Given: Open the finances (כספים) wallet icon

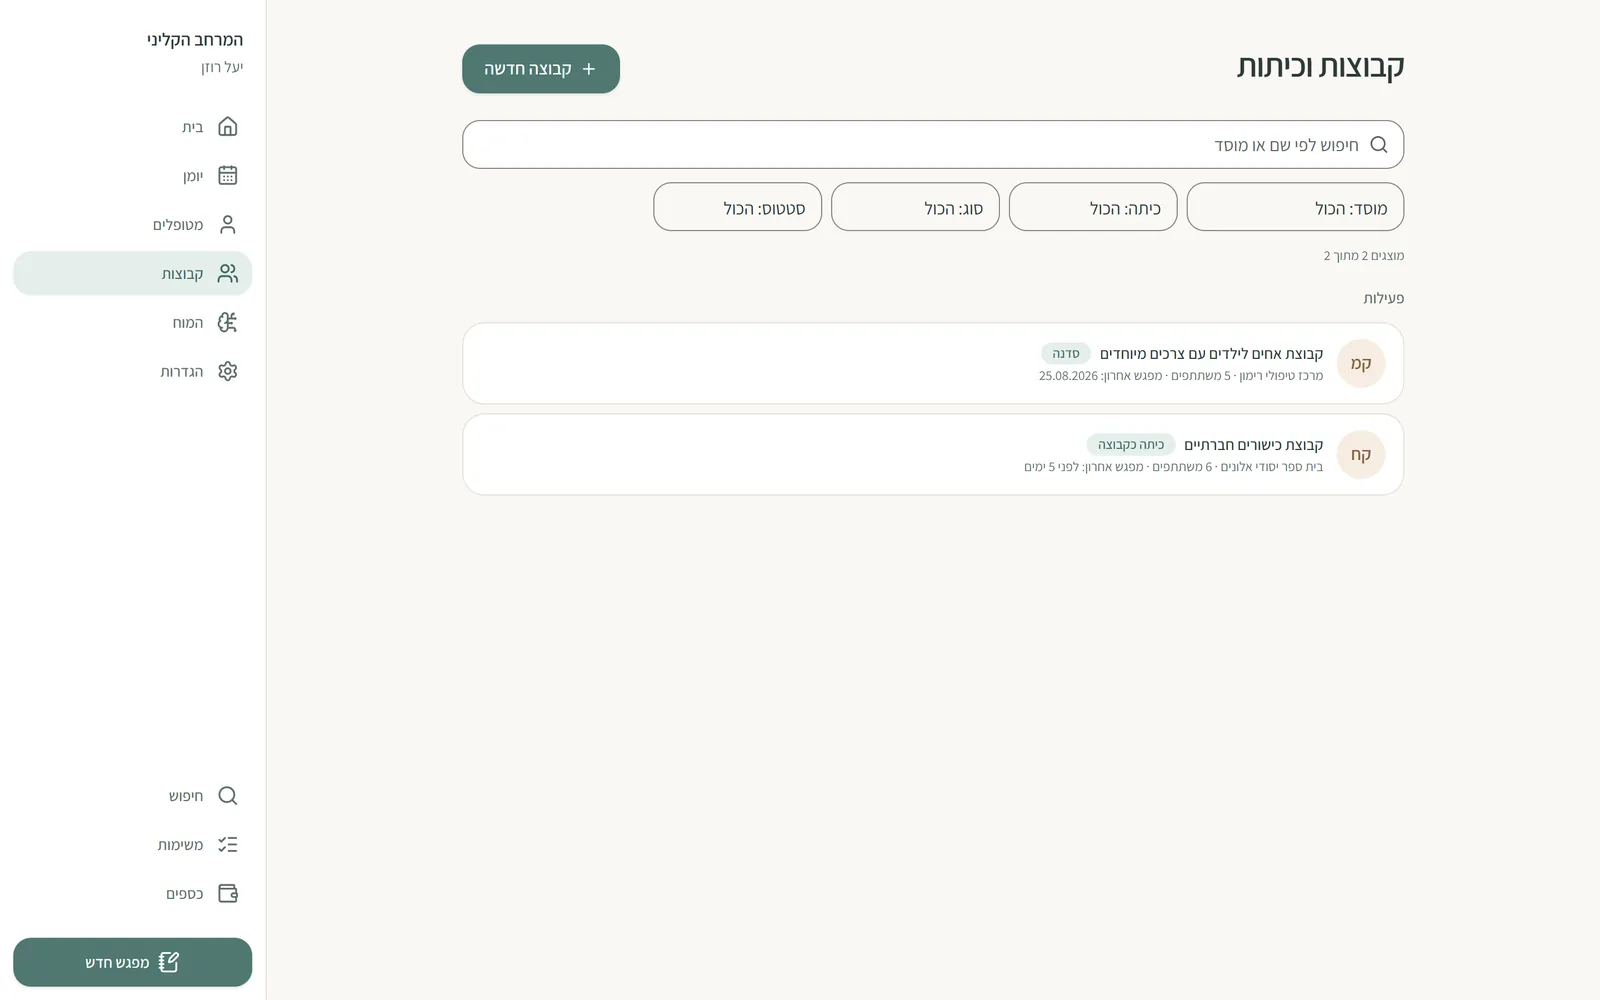Looking at the screenshot, I should pyautogui.click(x=228, y=893).
